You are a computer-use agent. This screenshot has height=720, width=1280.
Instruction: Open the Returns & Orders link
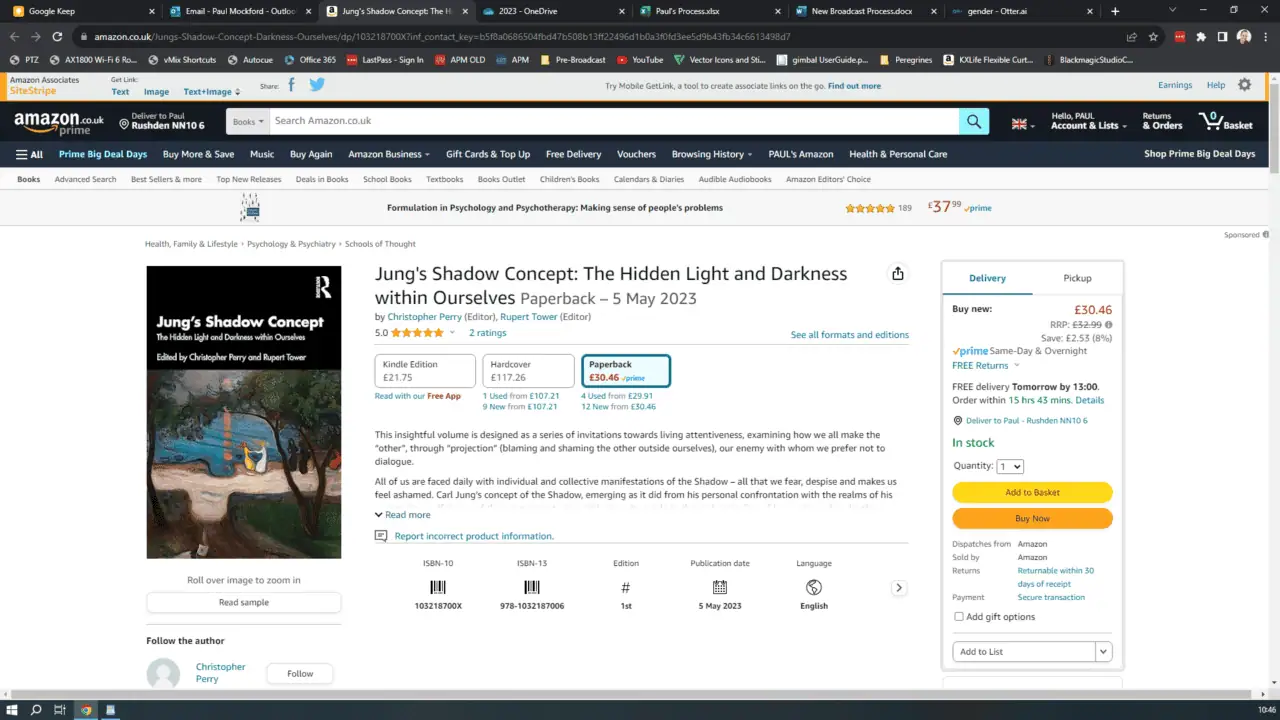[1162, 121]
